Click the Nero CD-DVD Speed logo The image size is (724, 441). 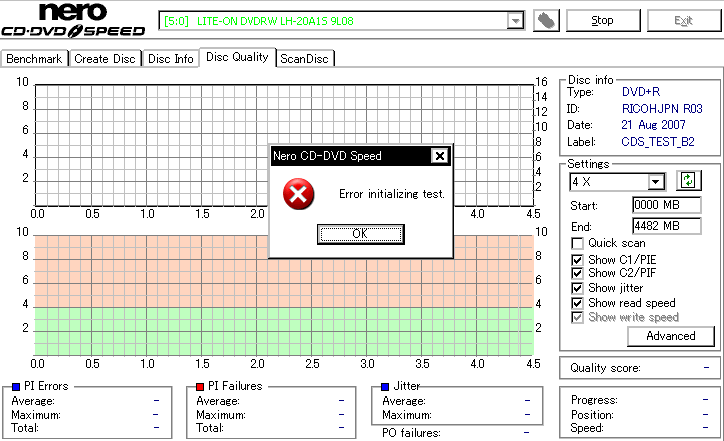click(x=73, y=19)
